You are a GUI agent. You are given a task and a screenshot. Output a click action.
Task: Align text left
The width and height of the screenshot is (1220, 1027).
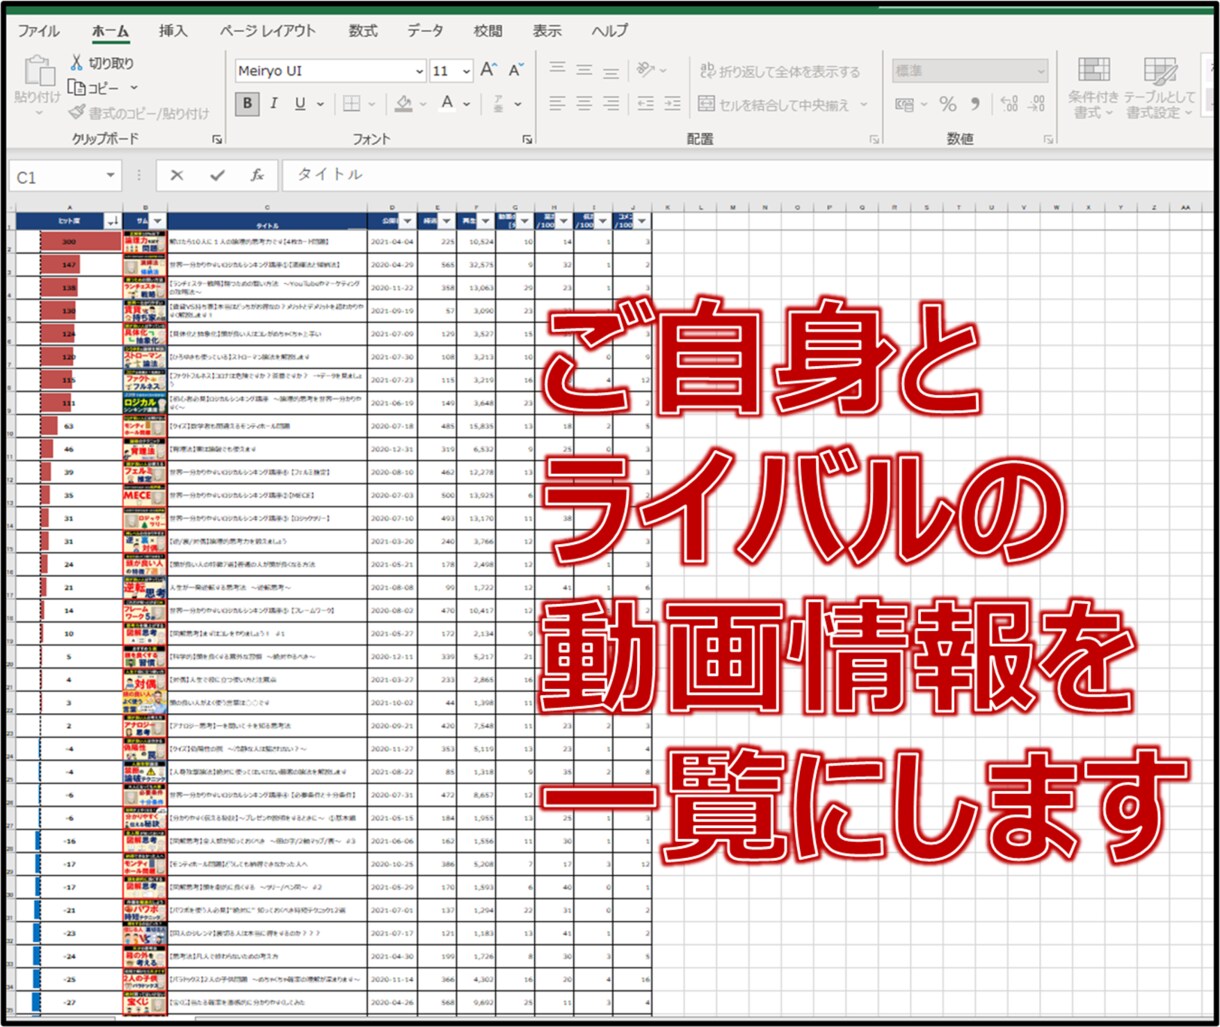[x=558, y=103]
